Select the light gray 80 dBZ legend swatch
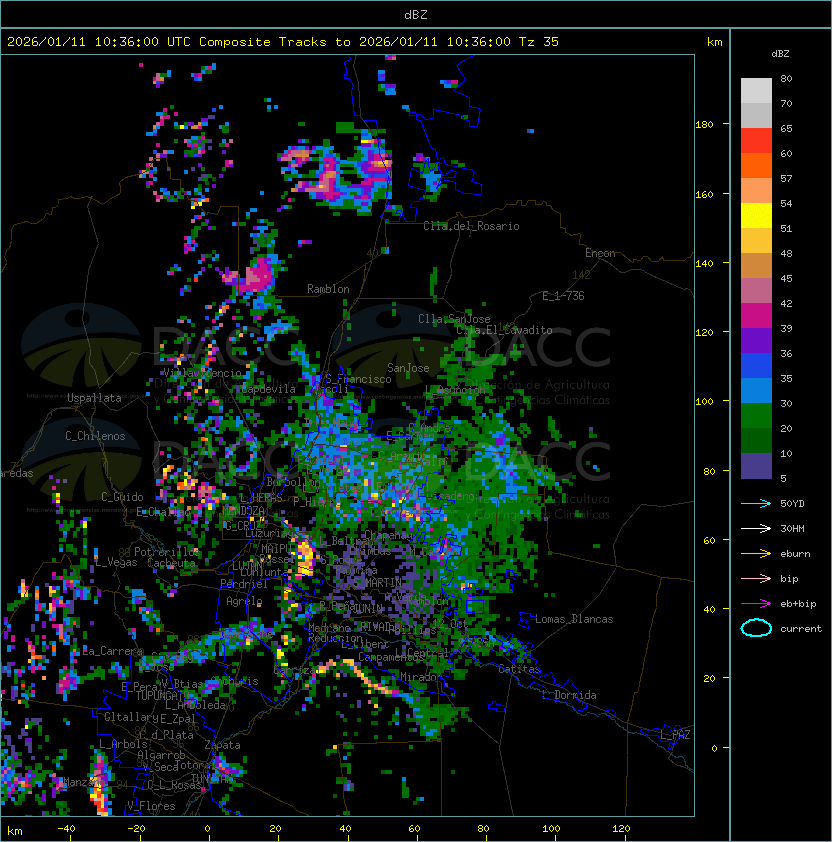The height and width of the screenshot is (842, 832). 756,90
